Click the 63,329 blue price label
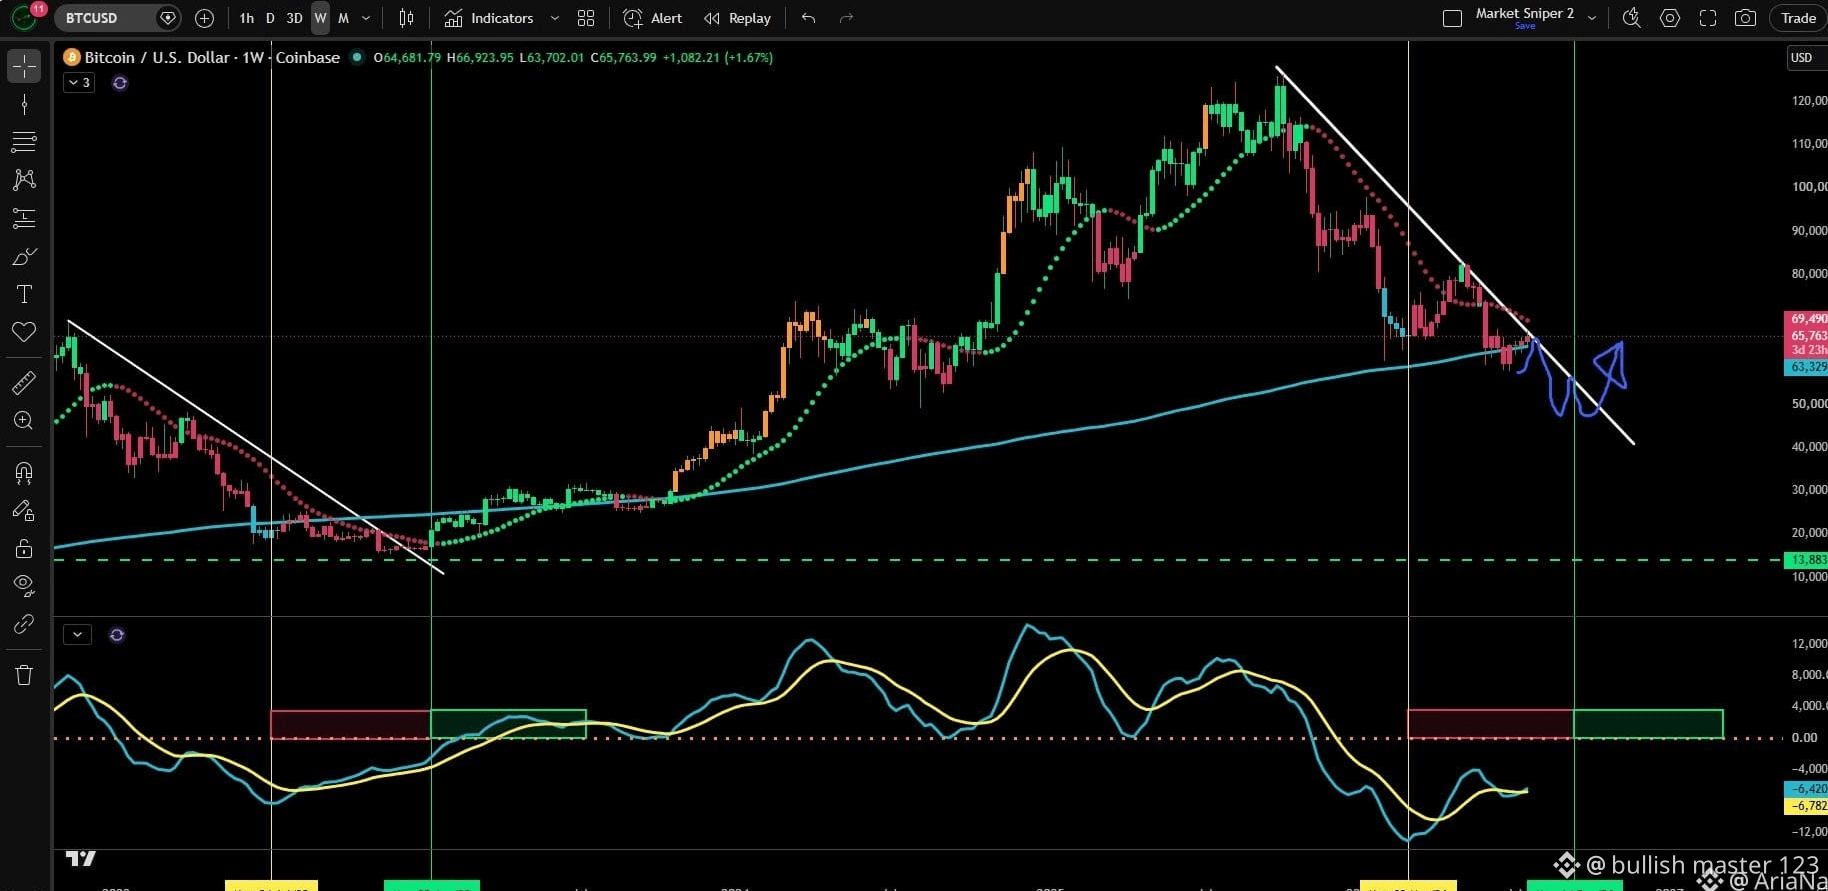Screen dimensions: 1828x891 click(1806, 367)
